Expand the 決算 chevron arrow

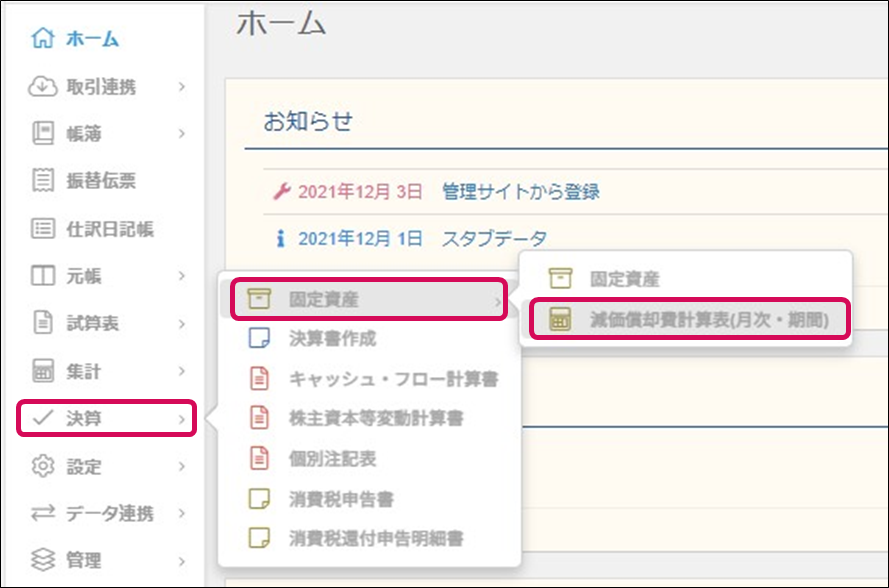[181, 419]
